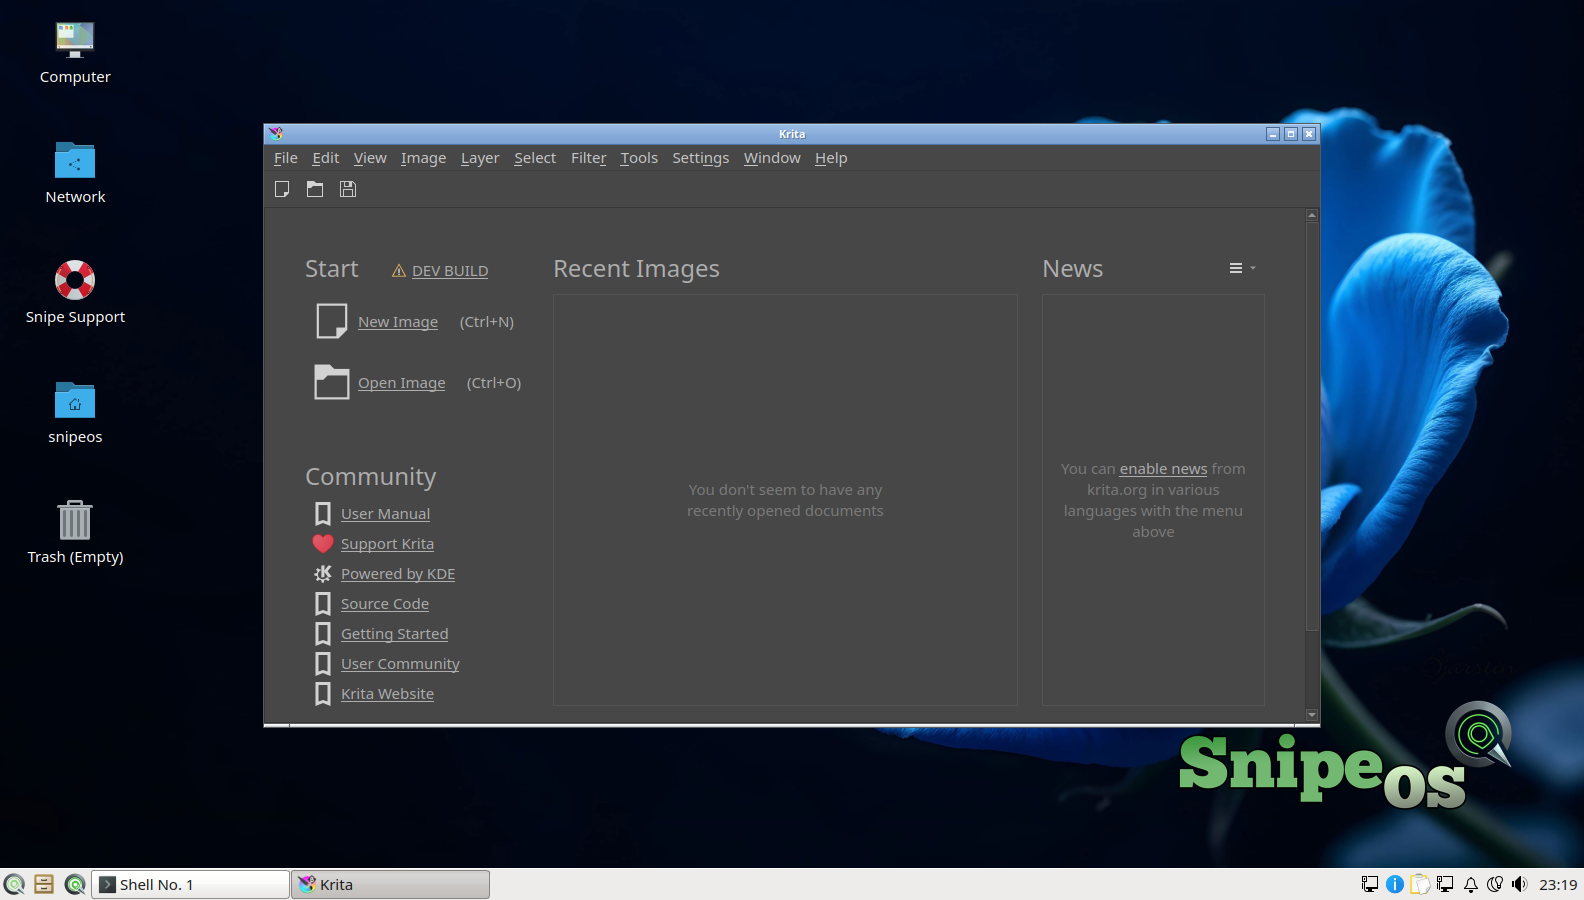Visit the User Community link
The image size is (1584, 900).
click(400, 664)
